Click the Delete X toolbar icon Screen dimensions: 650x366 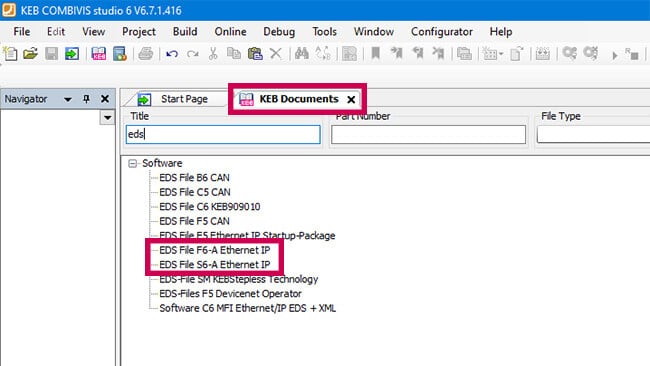(276, 54)
